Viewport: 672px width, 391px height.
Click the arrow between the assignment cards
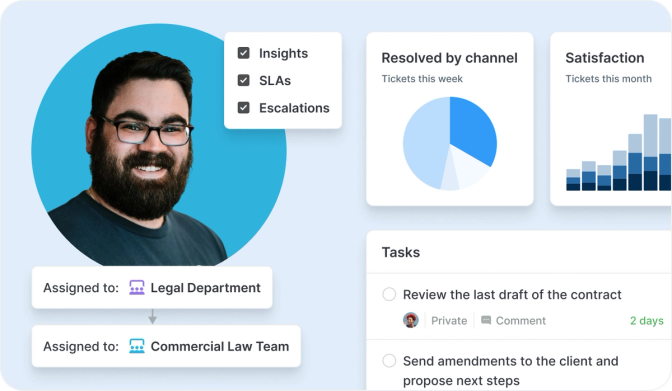[152, 316]
